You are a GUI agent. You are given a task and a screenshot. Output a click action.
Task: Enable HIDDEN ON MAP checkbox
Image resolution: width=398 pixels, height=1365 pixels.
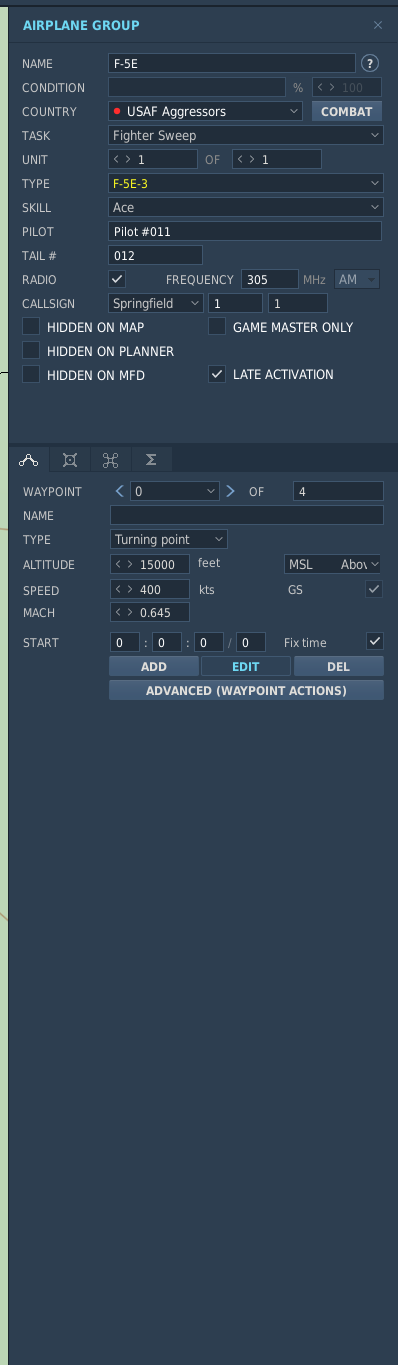[x=31, y=326]
